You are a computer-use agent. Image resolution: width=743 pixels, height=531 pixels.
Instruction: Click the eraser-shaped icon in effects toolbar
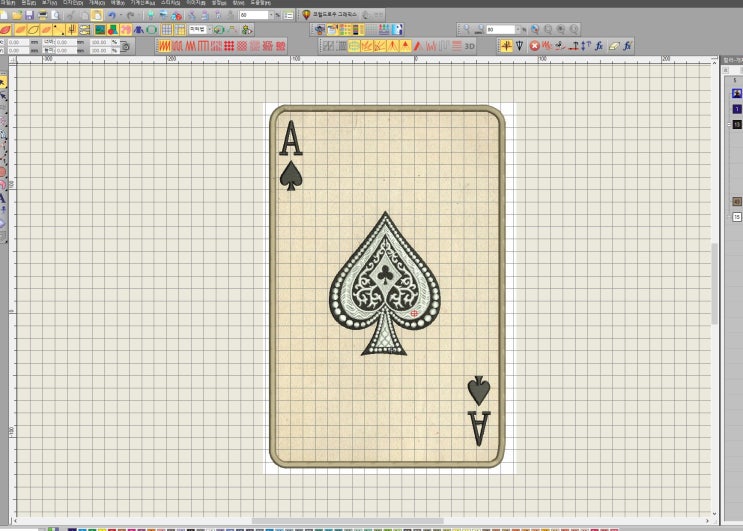614,46
